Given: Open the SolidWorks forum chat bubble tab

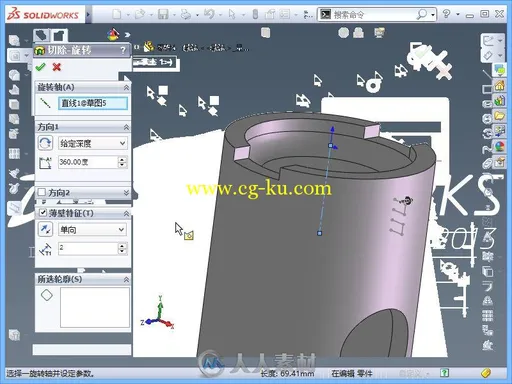Looking at the screenshot, I should point(499,70).
